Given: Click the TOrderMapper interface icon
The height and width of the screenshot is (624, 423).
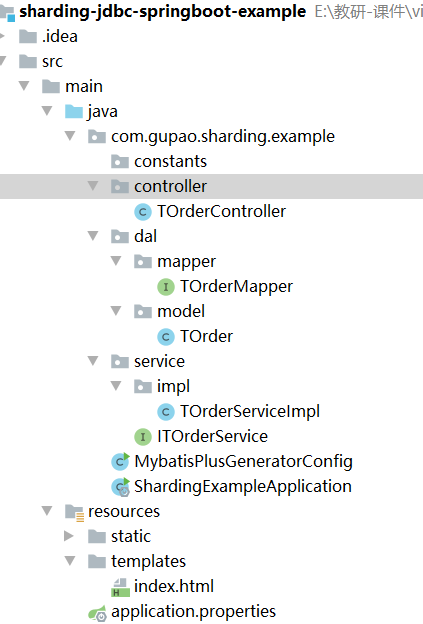Looking at the screenshot, I should coord(166,287).
